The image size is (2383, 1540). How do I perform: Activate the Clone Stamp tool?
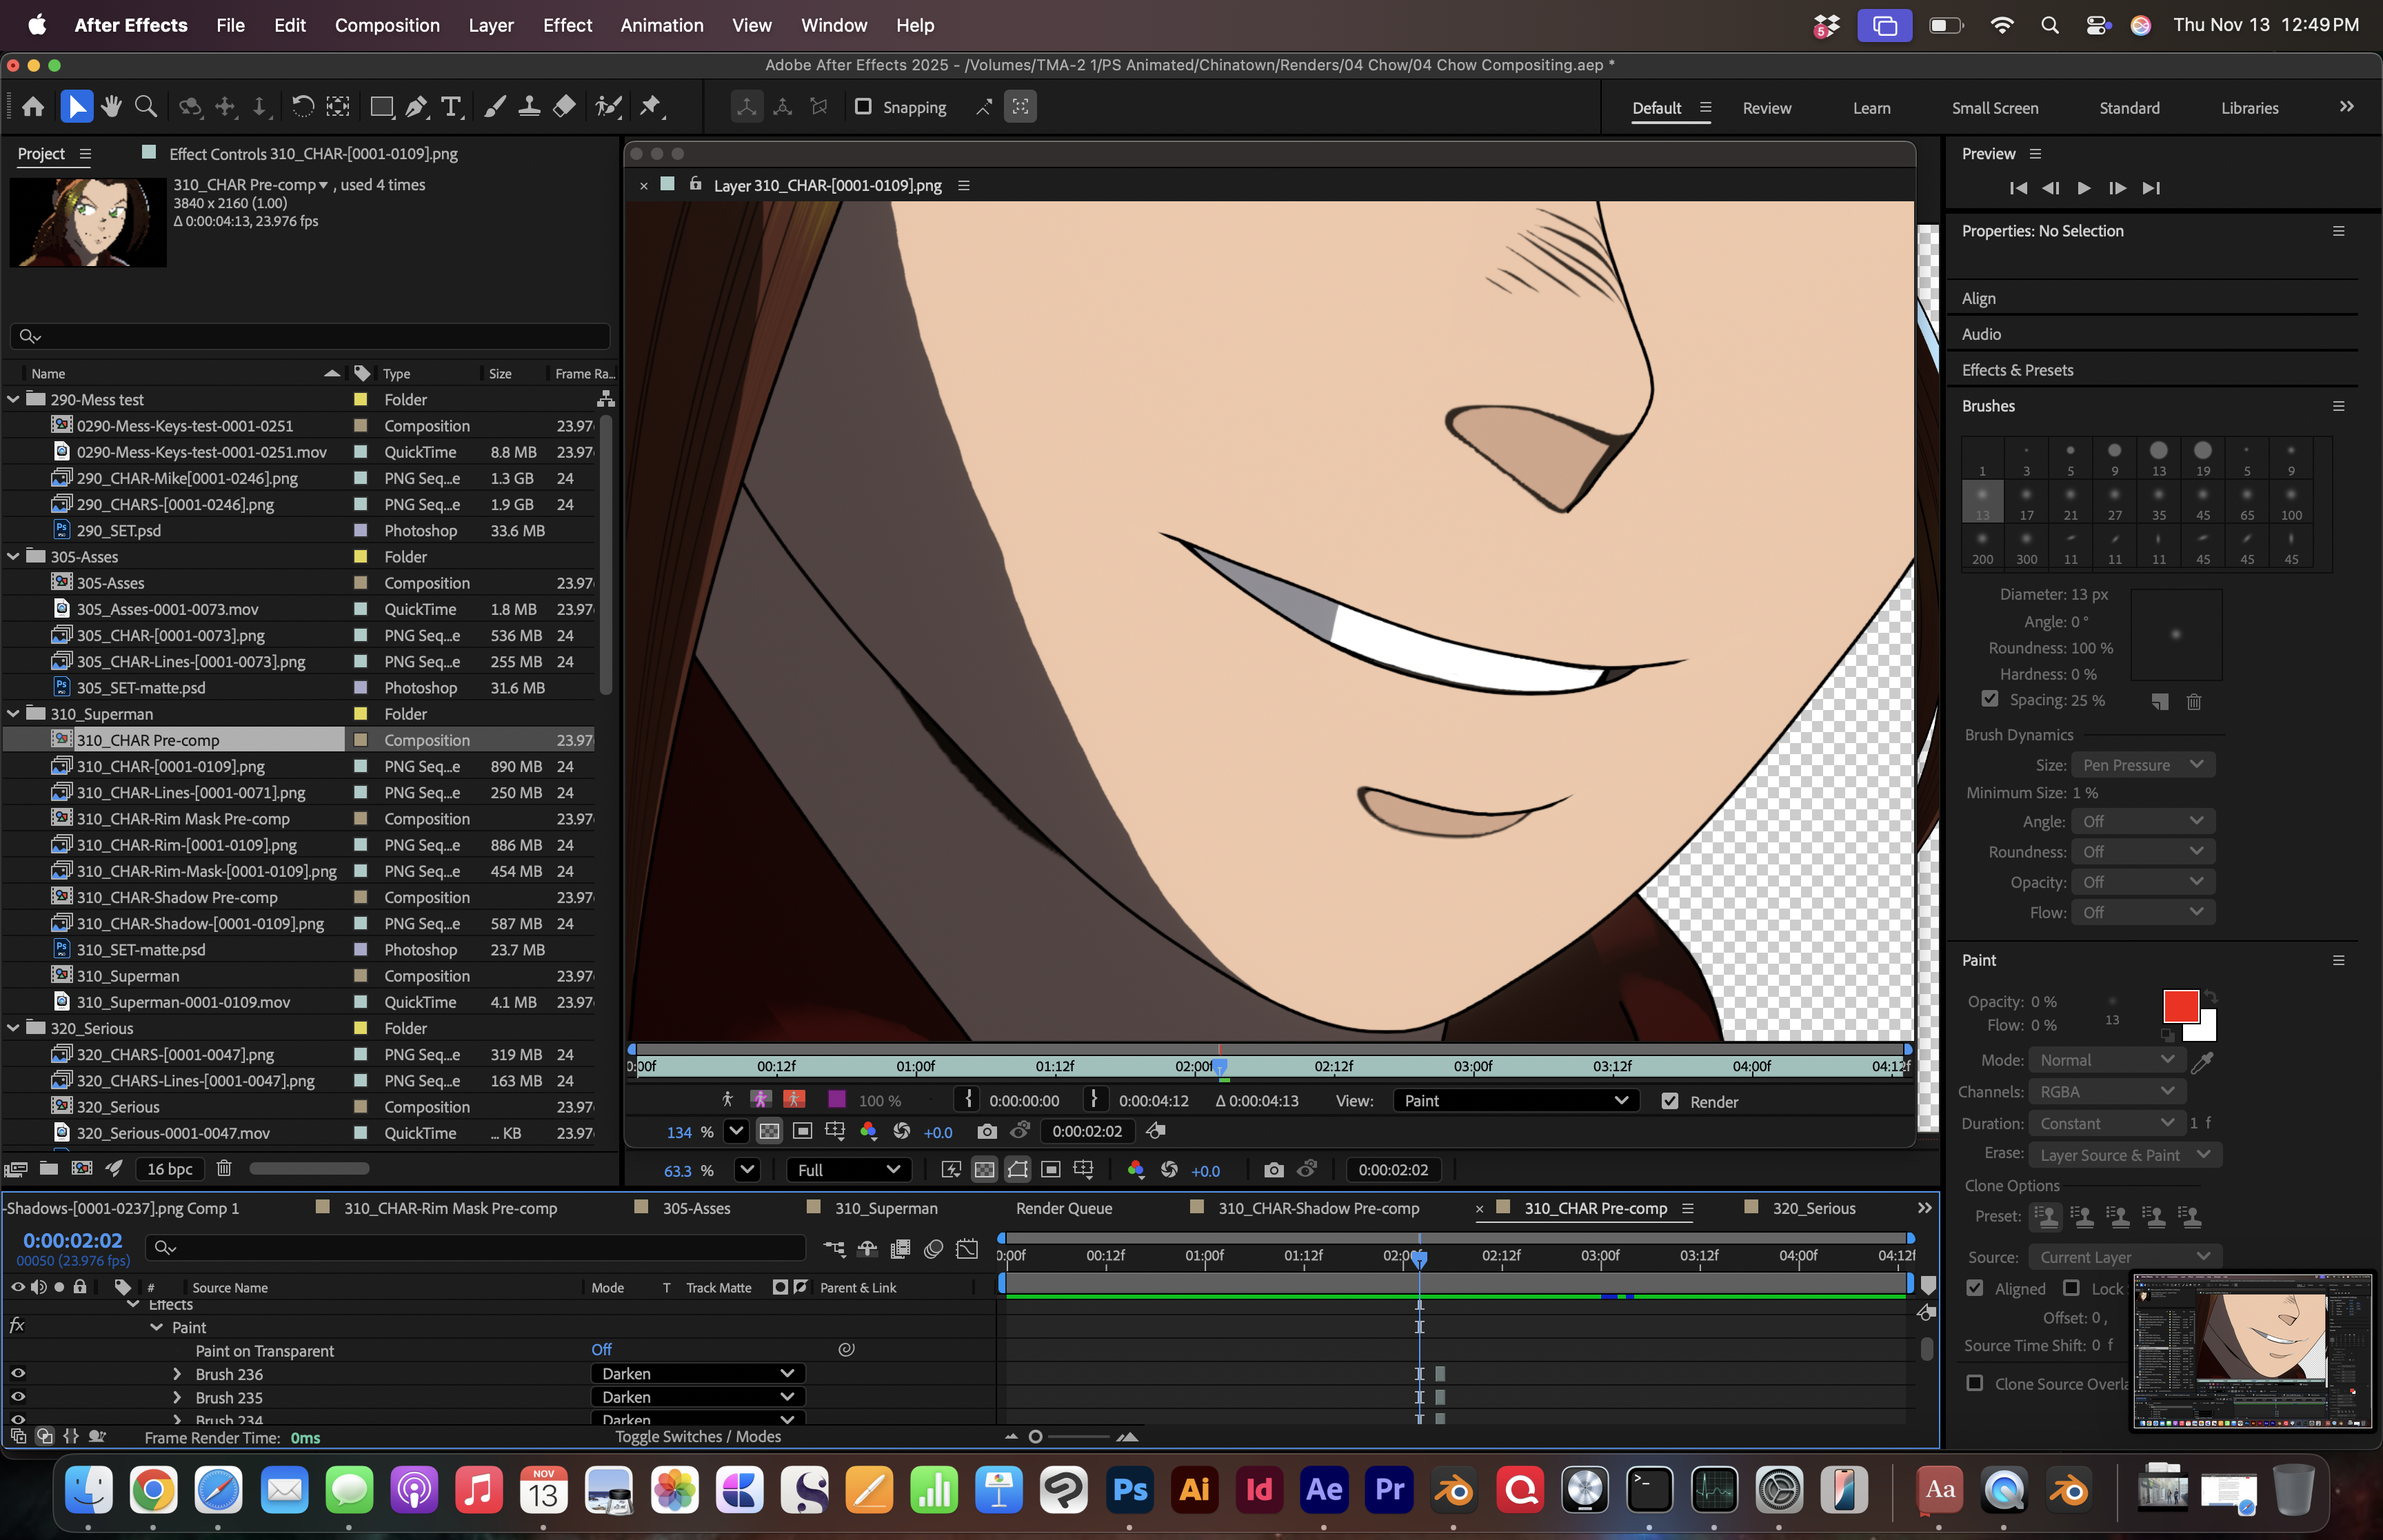click(529, 106)
